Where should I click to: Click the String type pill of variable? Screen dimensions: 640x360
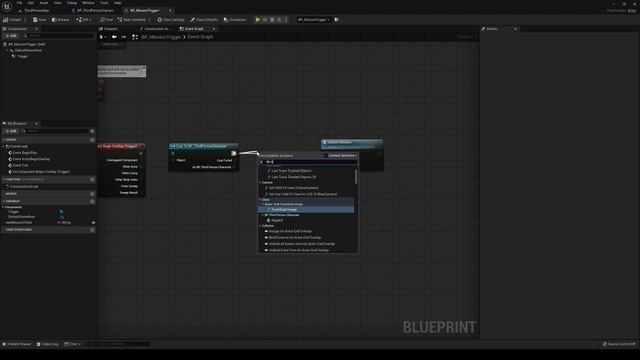(64, 223)
